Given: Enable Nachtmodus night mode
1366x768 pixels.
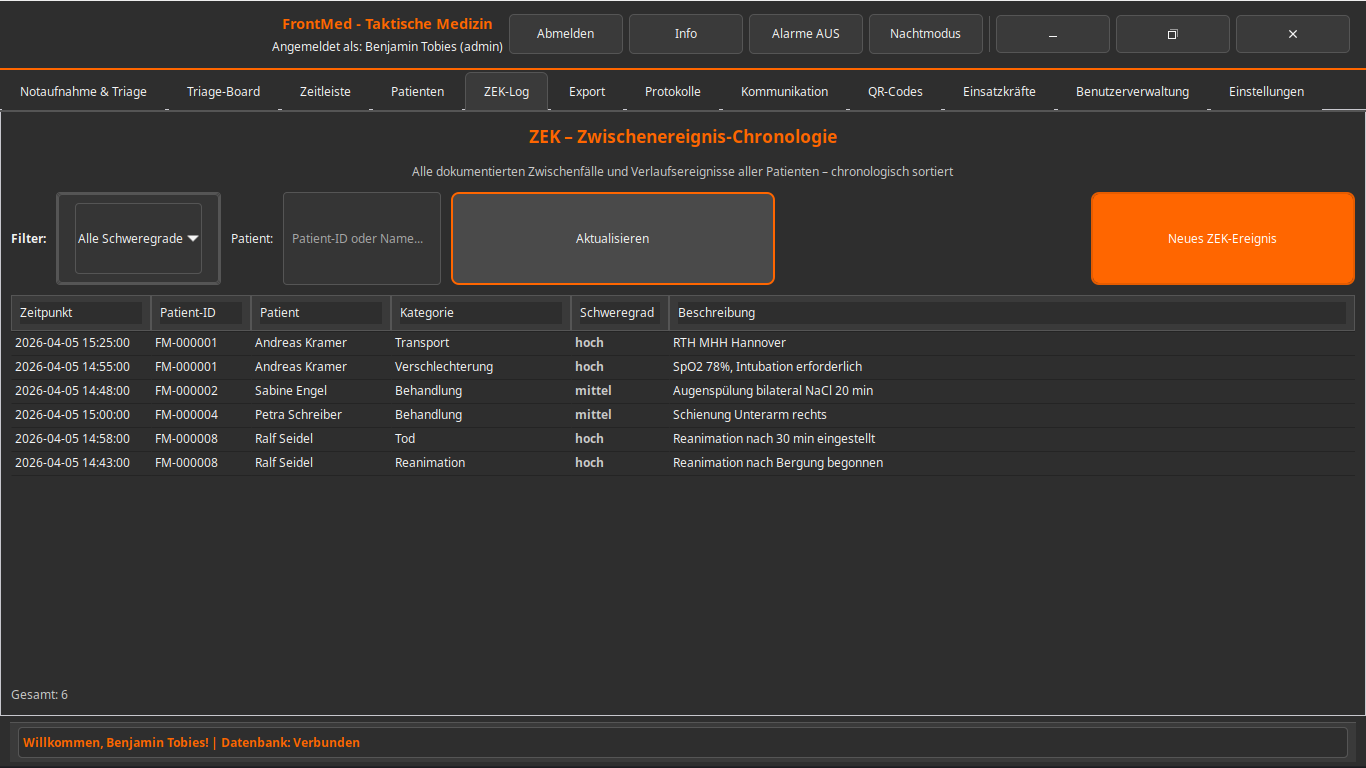Looking at the screenshot, I should point(925,34).
